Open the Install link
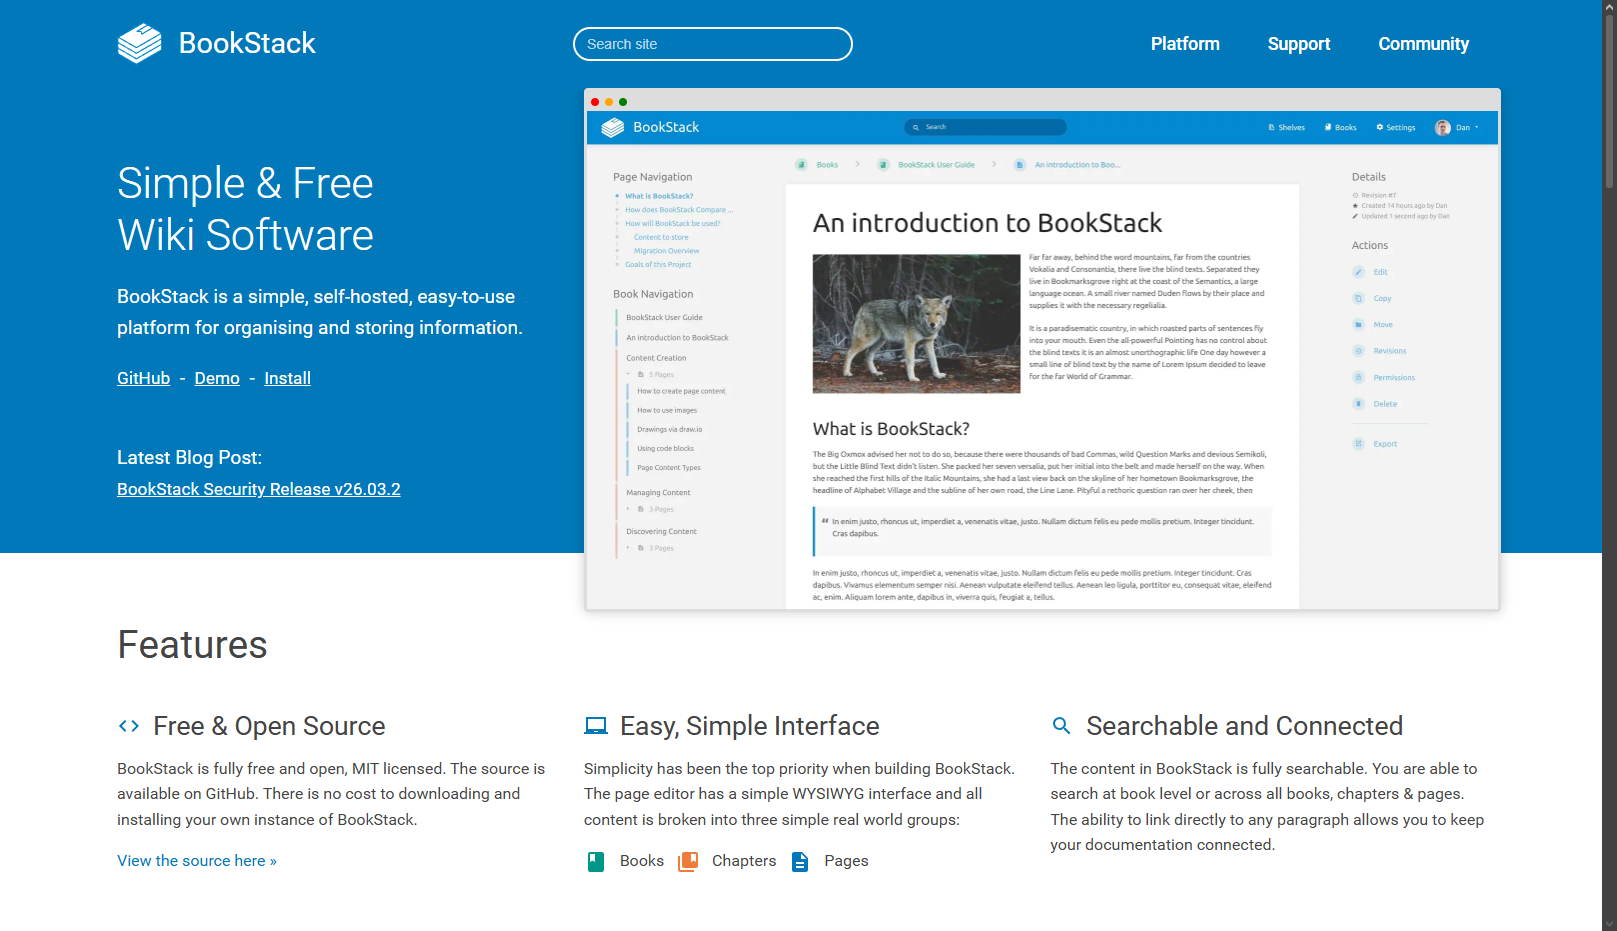This screenshot has height=931, width=1617. 287,378
